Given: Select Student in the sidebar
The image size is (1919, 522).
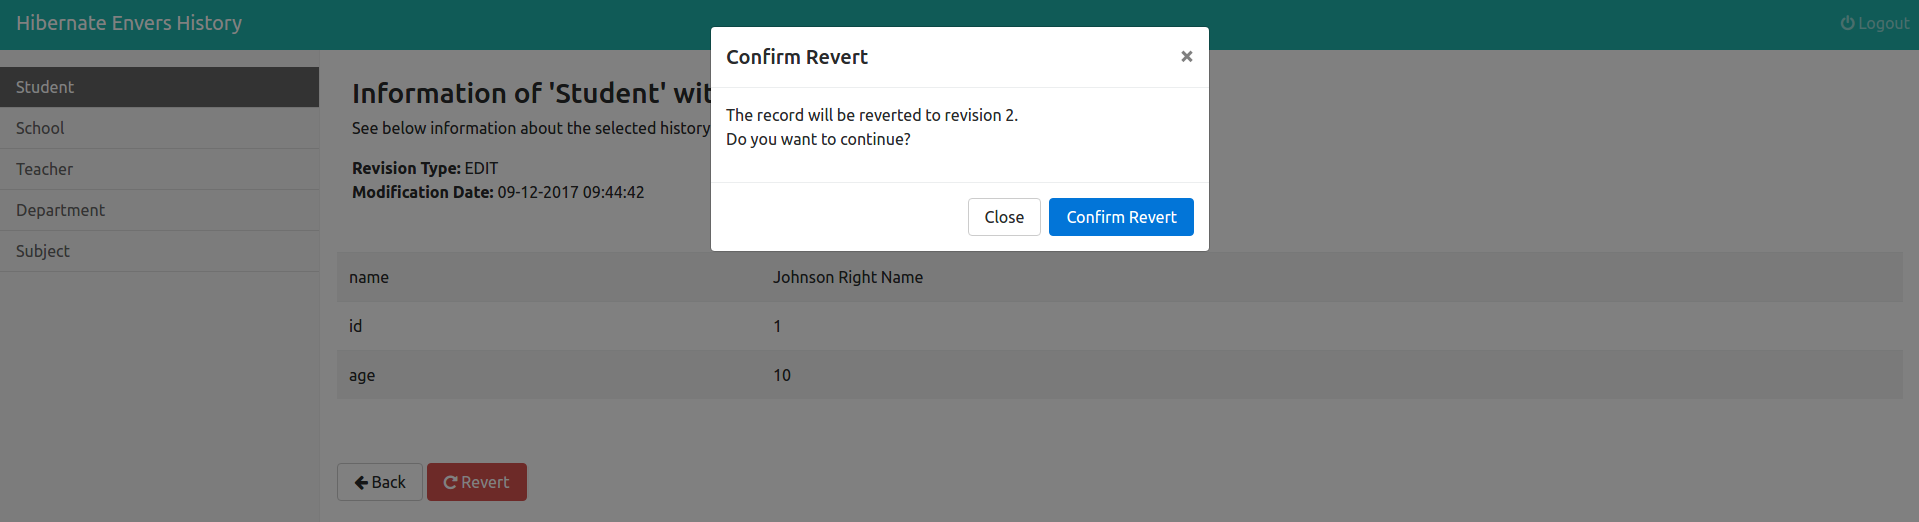Looking at the screenshot, I should click(160, 87).
